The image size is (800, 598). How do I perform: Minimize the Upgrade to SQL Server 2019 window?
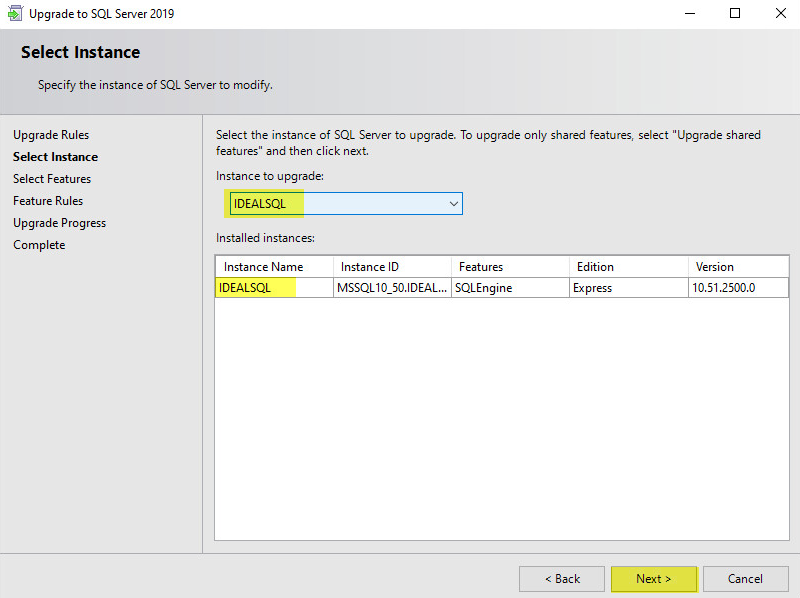pos(690,14)
